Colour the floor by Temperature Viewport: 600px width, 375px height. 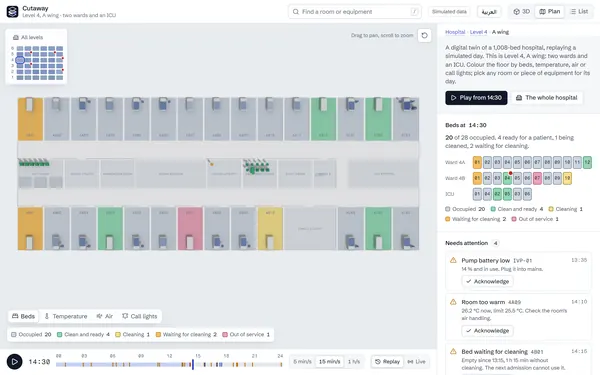pos(66,316)
